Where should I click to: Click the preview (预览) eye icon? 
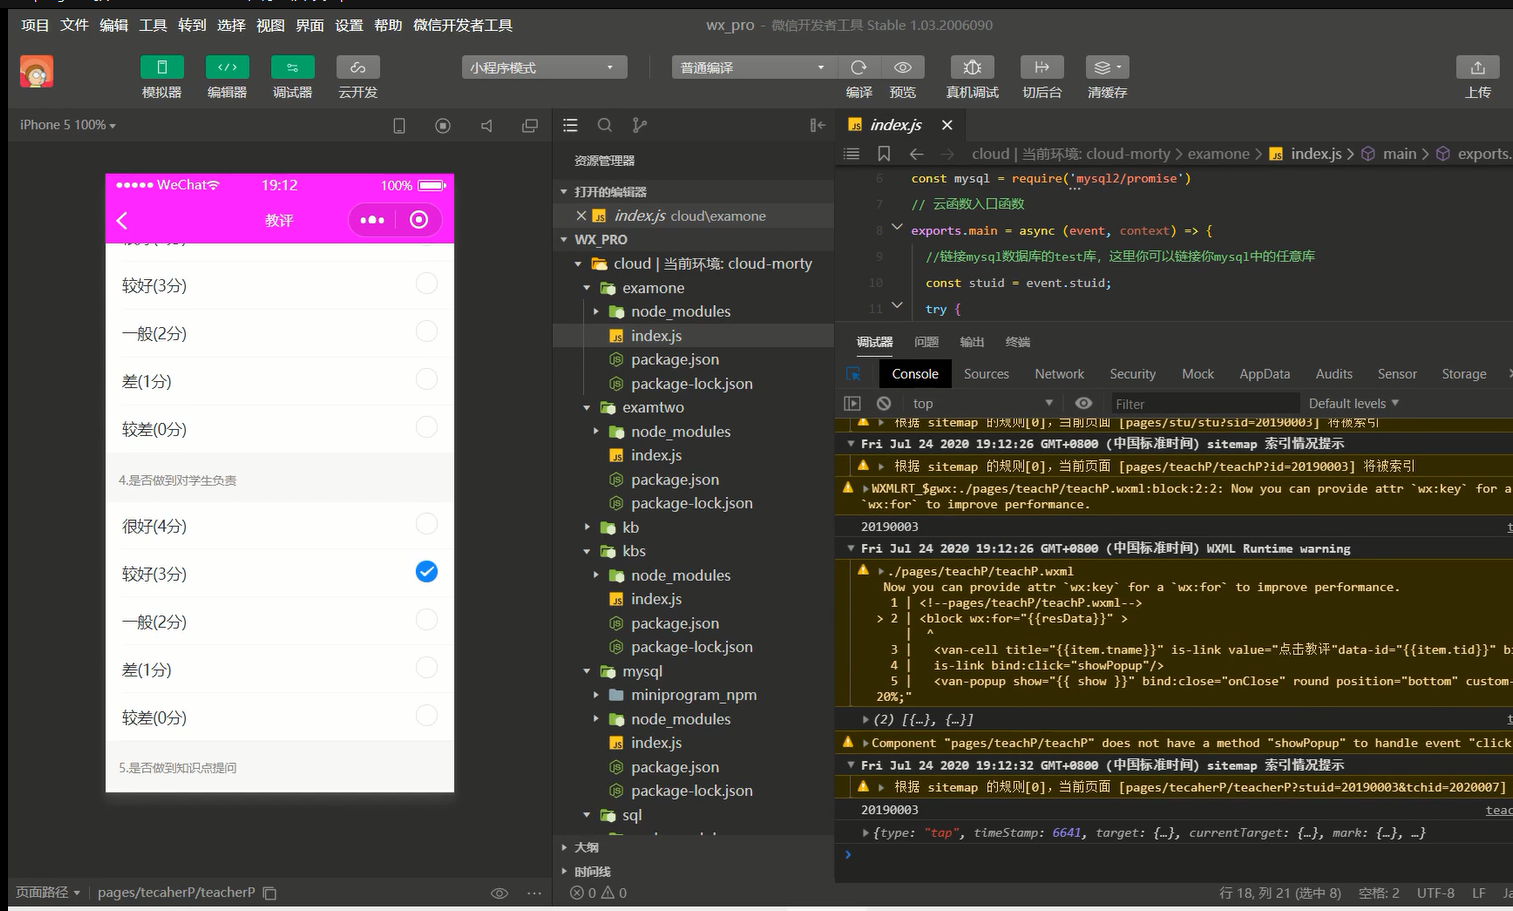coord(902,67)
